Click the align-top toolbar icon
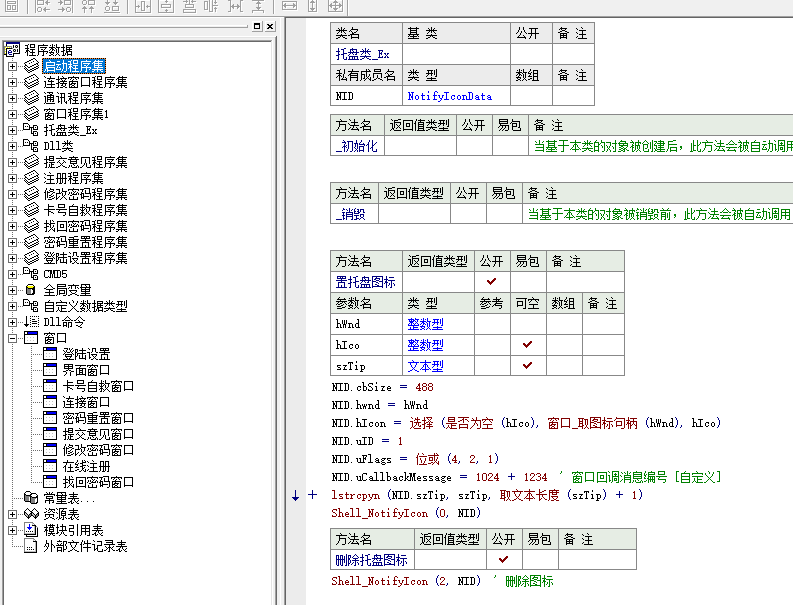The height and width of the screenshot is (605, 793). point(89,6)
